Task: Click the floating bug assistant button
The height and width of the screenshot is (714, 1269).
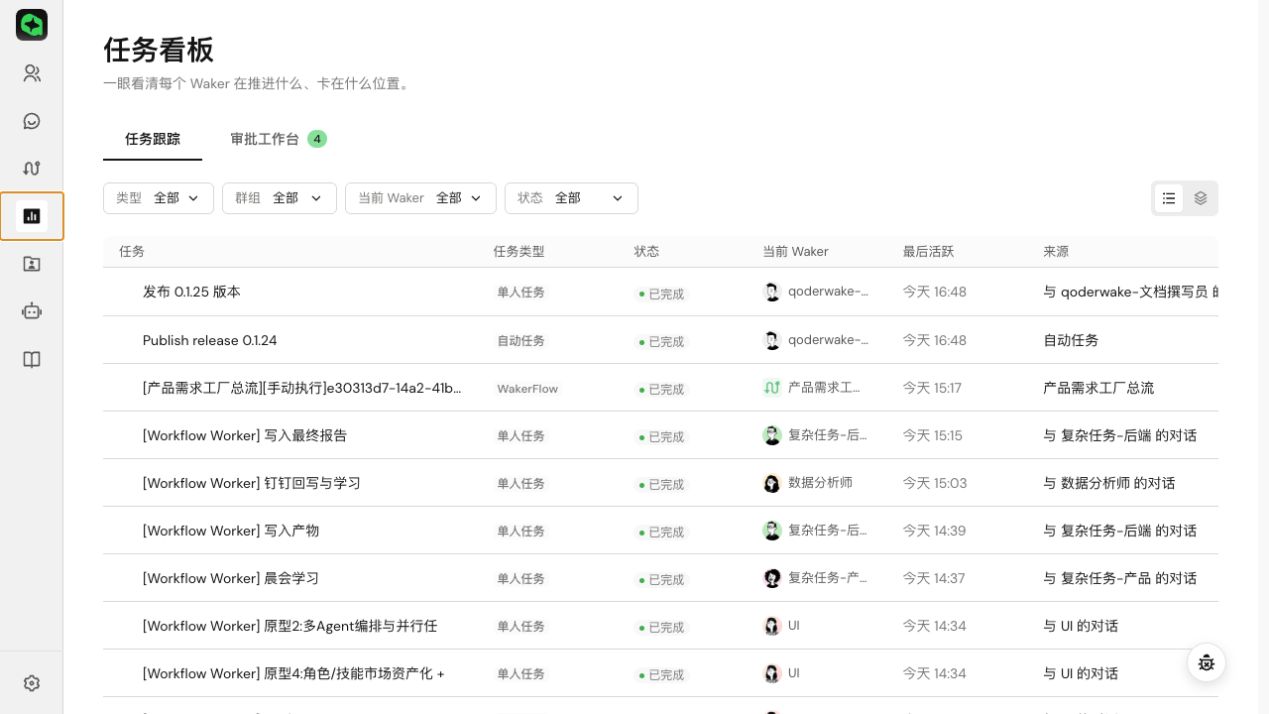Action: point(1207,662)
